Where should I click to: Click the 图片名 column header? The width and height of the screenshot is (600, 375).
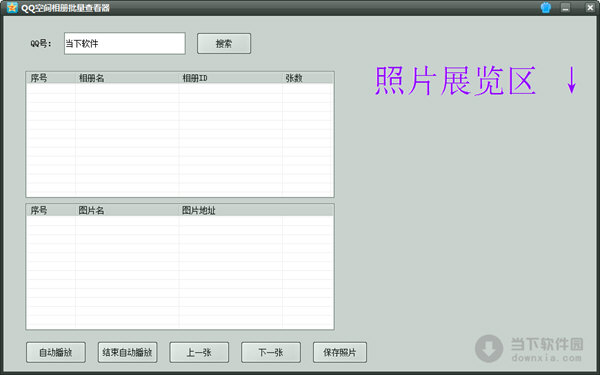[x=127, y=210]
